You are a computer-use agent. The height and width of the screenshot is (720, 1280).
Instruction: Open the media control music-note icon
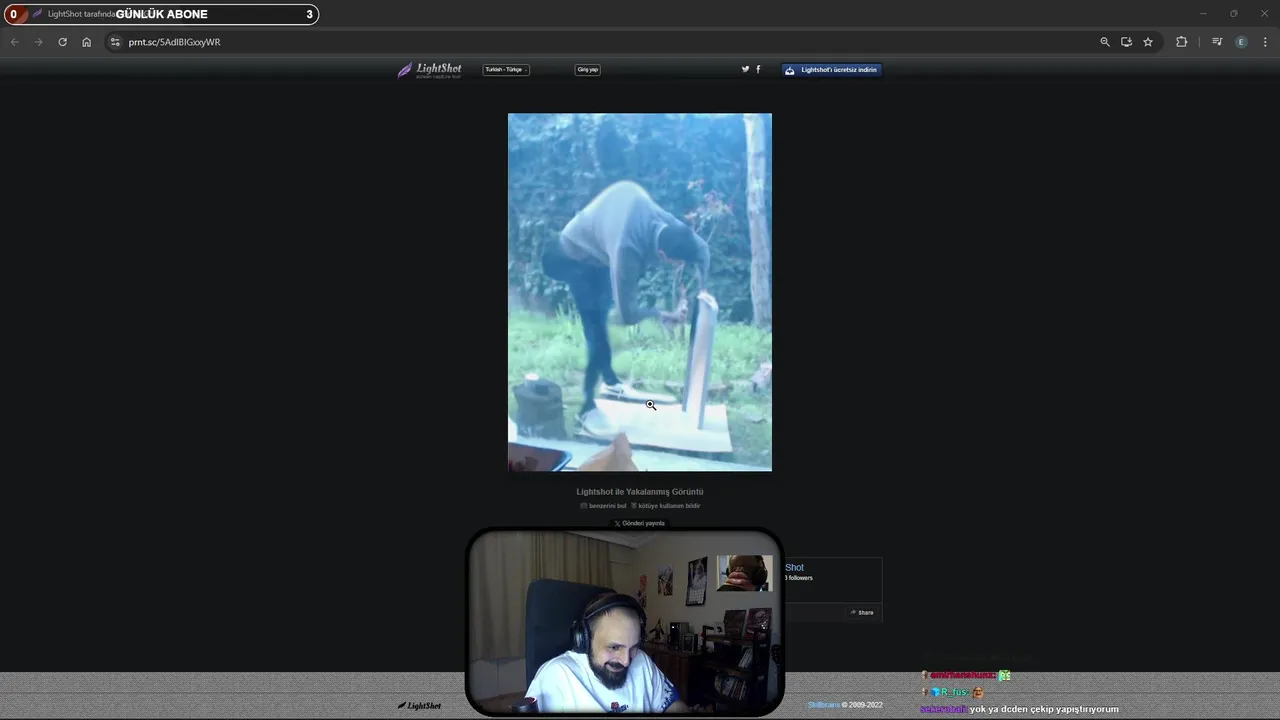pyautogui.click(x=1217, y=42)
